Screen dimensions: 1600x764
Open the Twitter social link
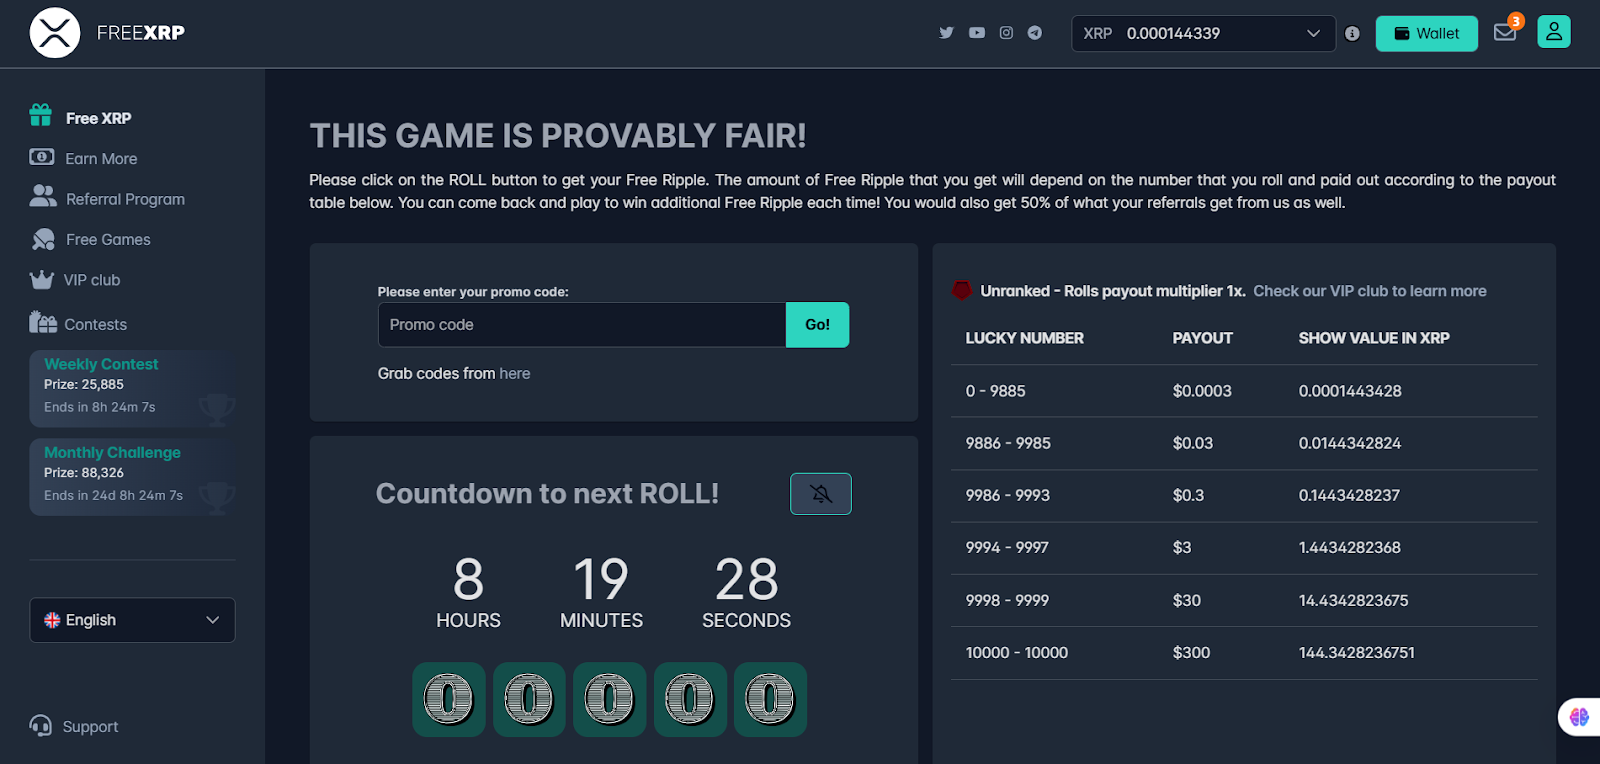[946, 33]
